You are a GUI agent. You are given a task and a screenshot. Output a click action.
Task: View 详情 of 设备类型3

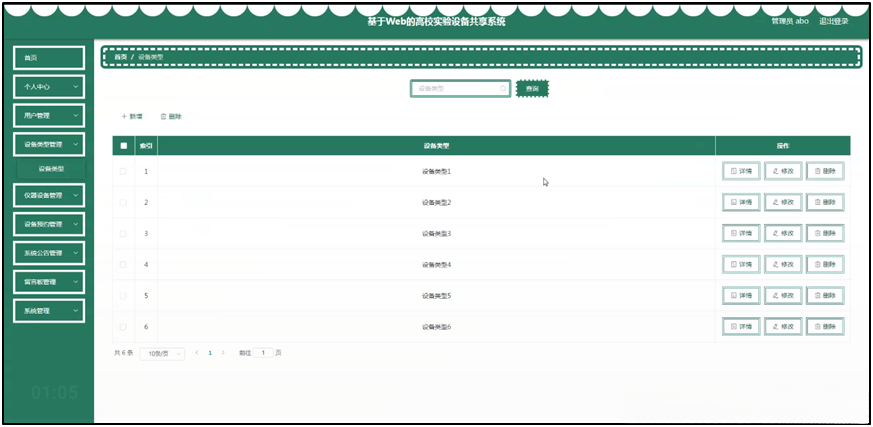[741, 233]
